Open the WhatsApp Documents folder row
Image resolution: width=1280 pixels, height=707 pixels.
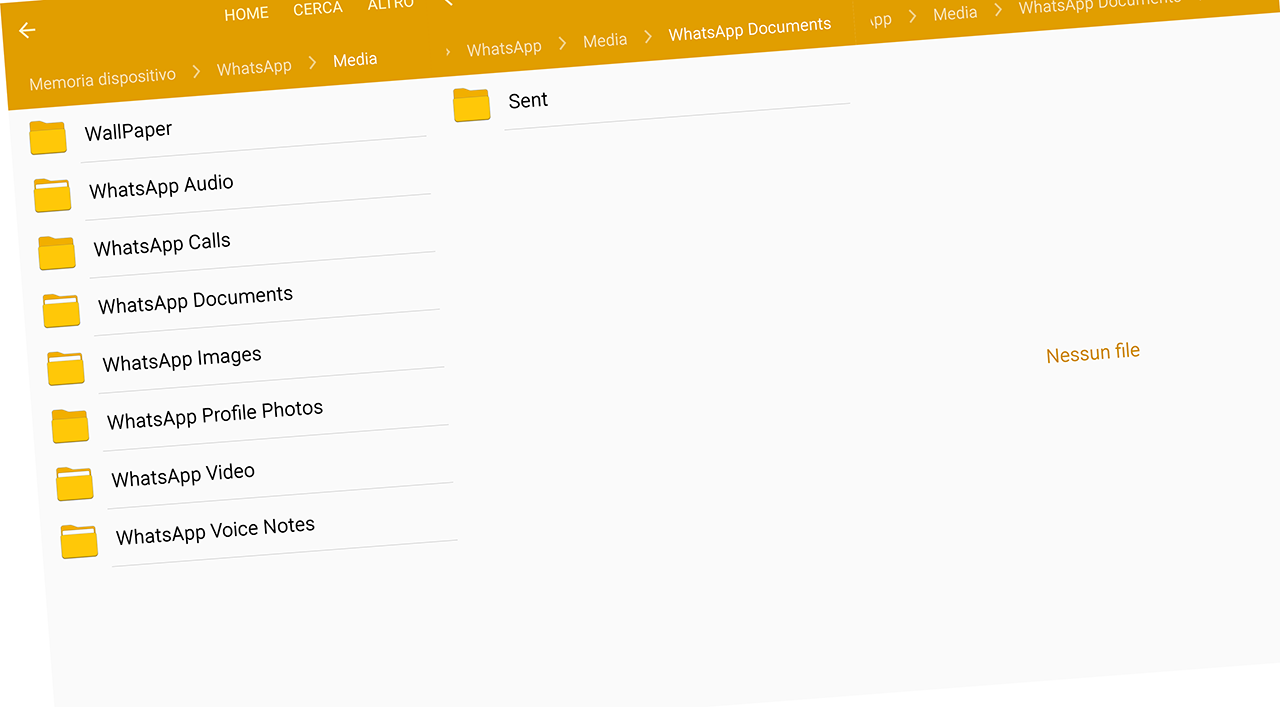click(x=195, y=300)
